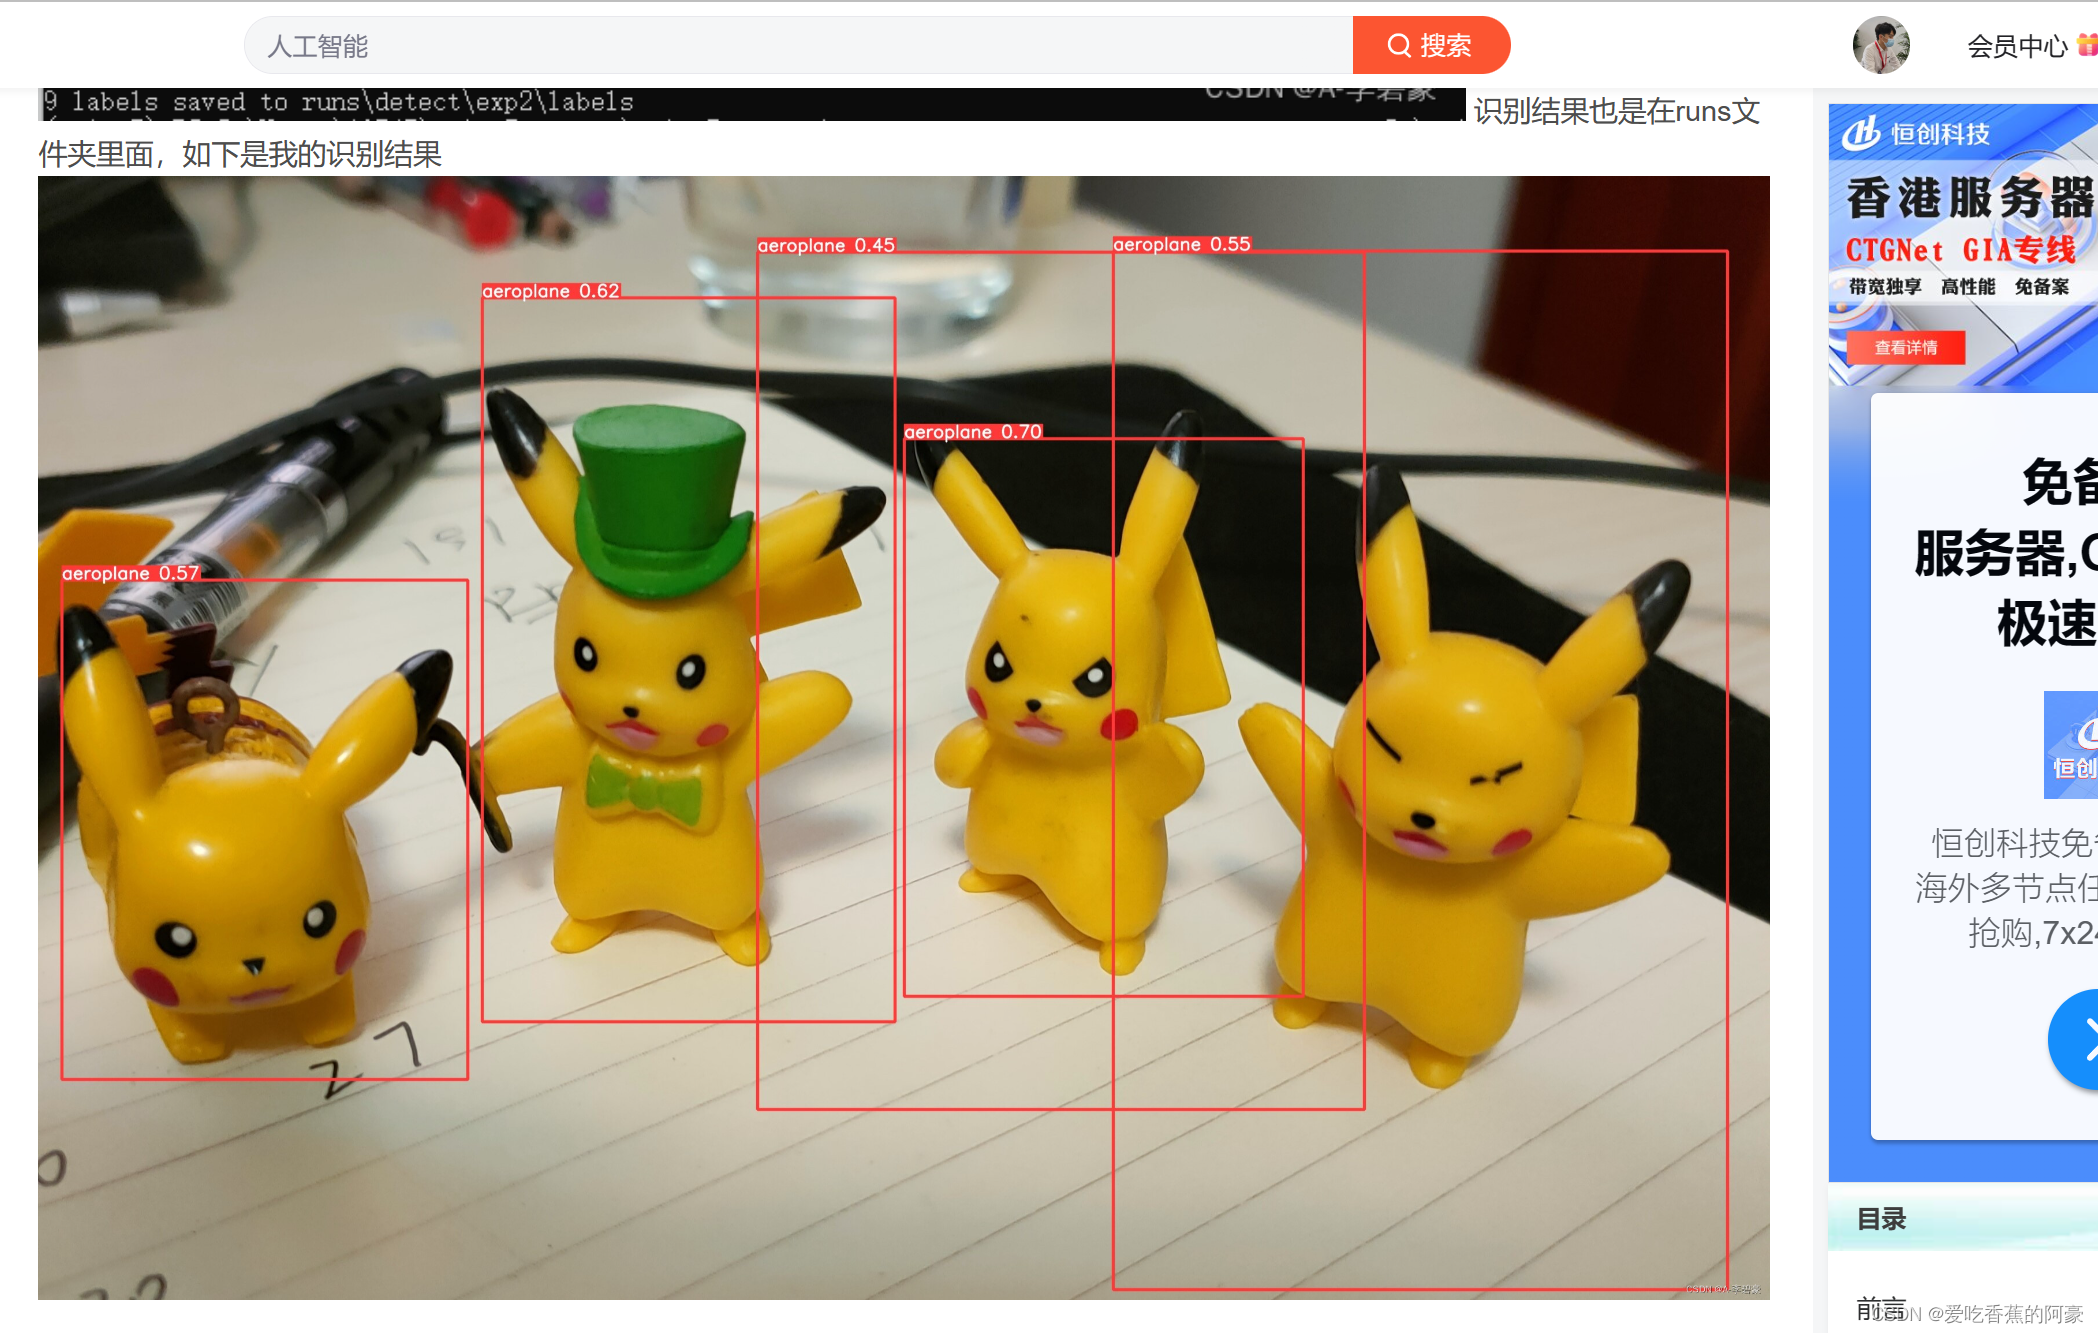The width and height of the screenshot is (2098, 1333).
Task: Open the 香港服务器 advertisement banner
Action: [x=1963, y=245]
